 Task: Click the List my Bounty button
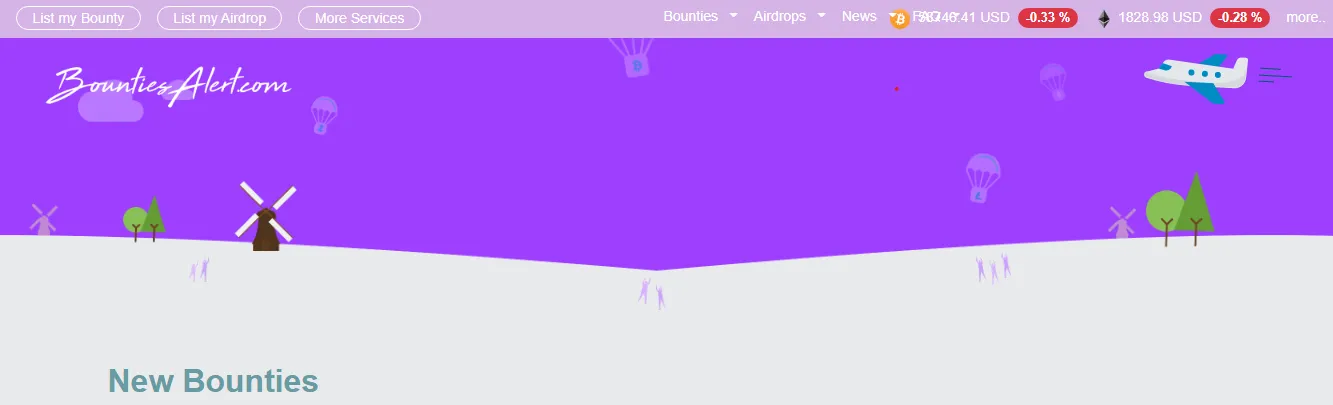click(78, 18)
